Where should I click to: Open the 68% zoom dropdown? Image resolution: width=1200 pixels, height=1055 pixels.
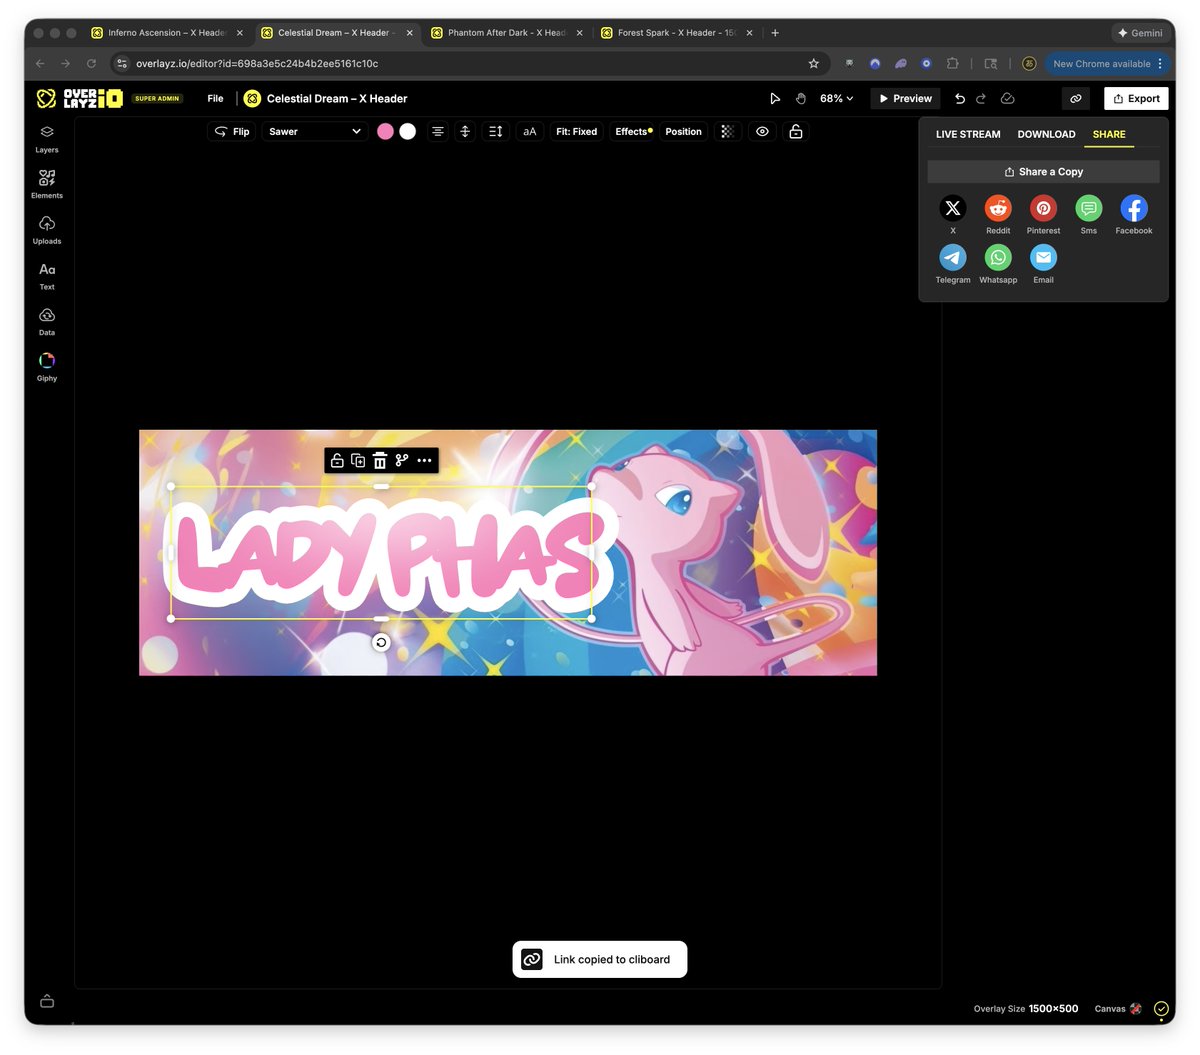coord(837,99)
